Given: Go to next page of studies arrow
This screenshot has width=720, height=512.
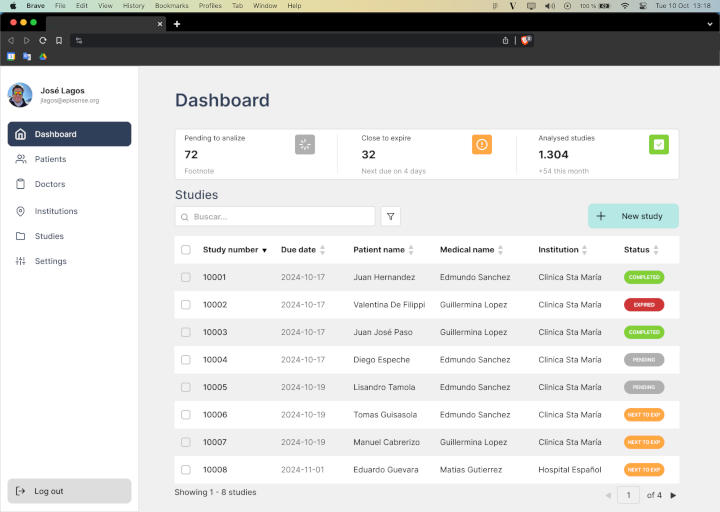Looking at the screenshot, I should (673, 495).
